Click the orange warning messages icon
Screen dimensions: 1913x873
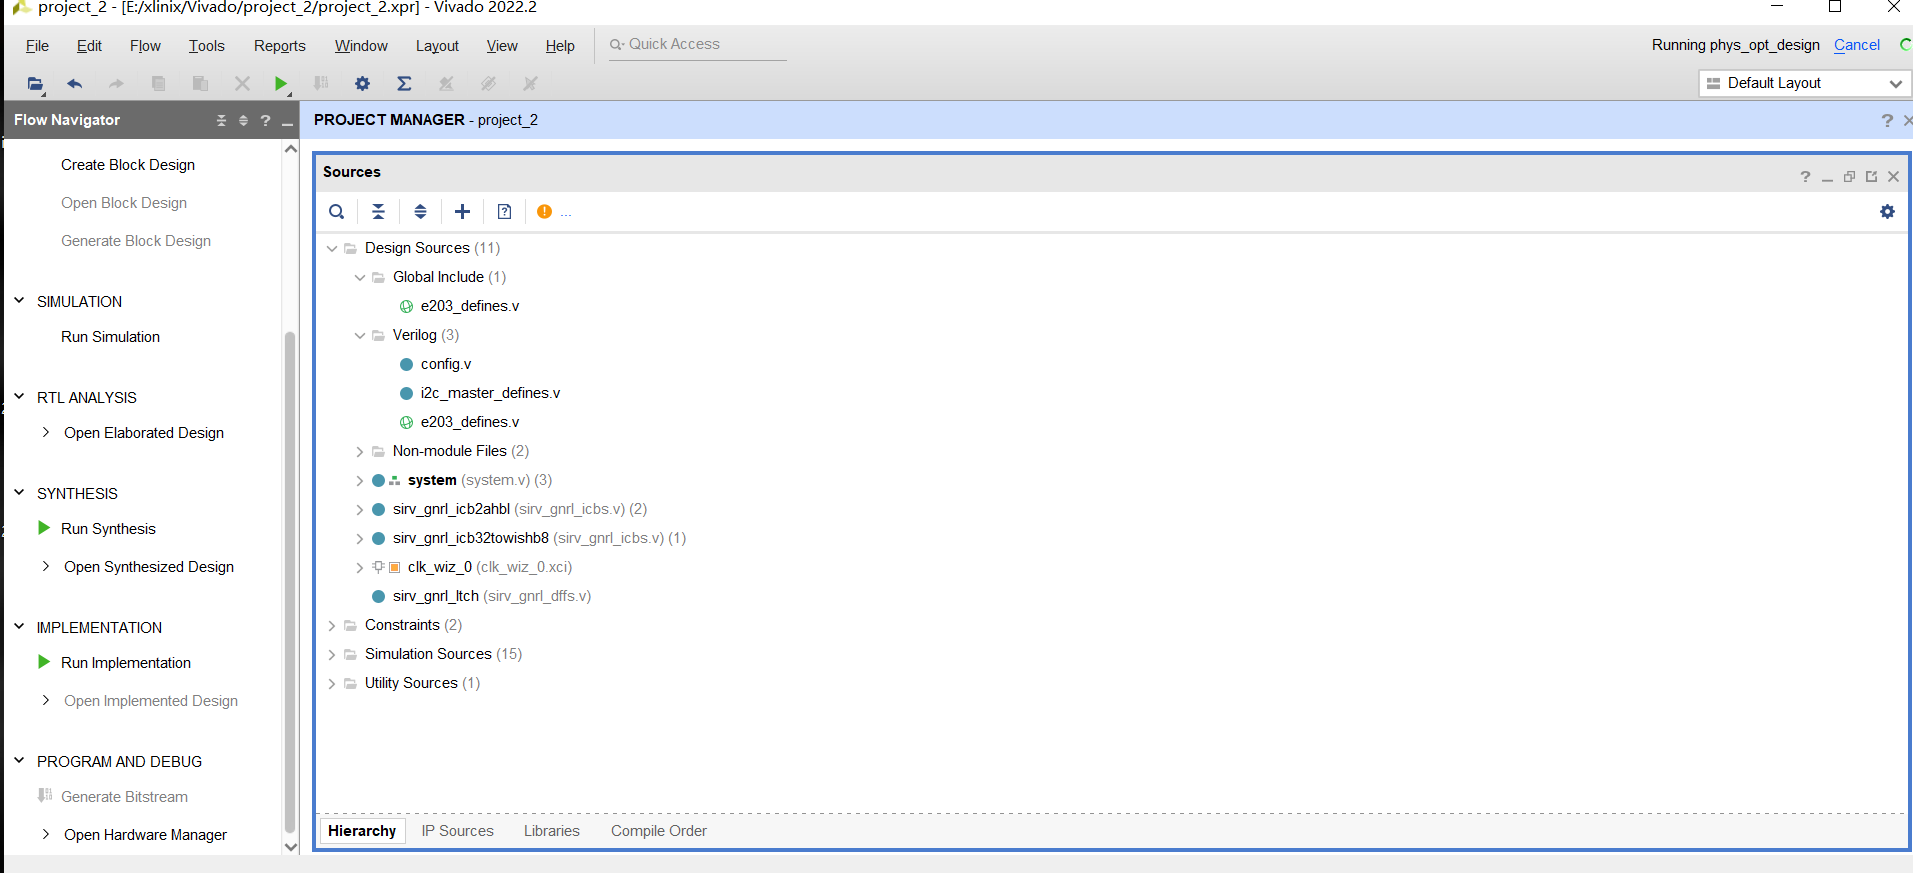point(544,212)
